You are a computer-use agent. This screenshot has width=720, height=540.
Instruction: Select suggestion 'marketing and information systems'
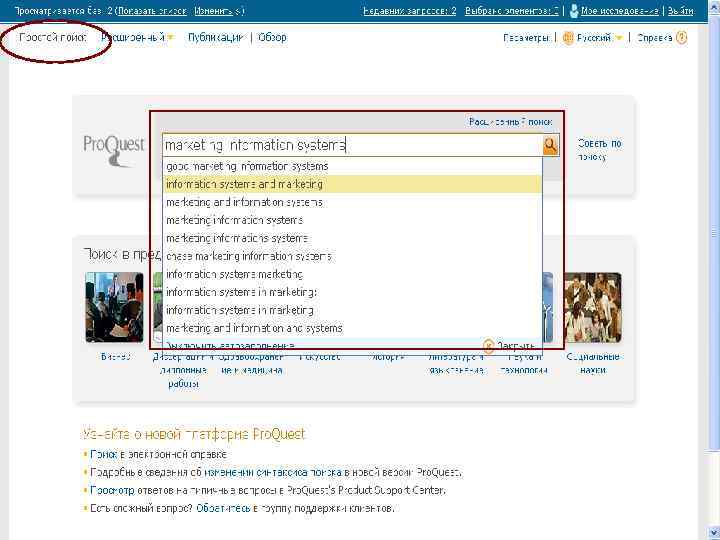tap(352, 202)
